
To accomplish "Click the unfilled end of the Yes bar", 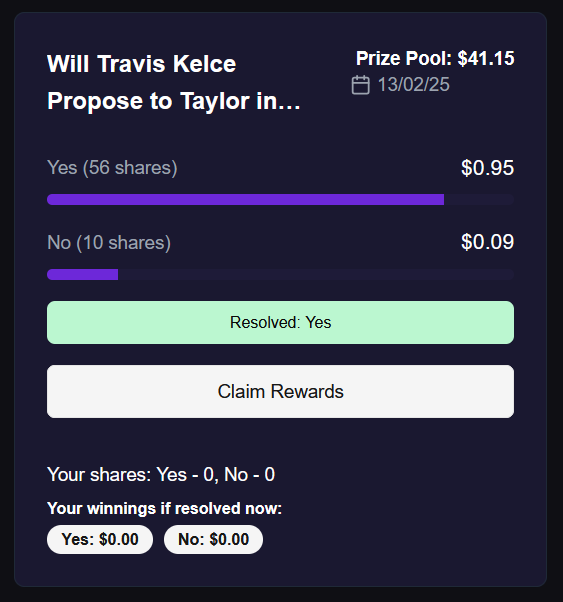I will pos(479,200).
